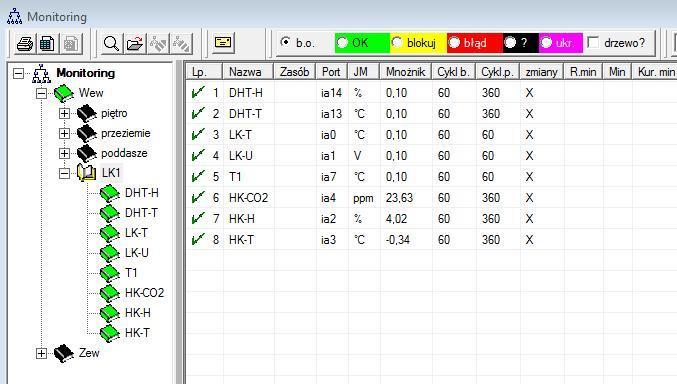
Task: Select the T1 label in tree
Action: tap(131, 273)
